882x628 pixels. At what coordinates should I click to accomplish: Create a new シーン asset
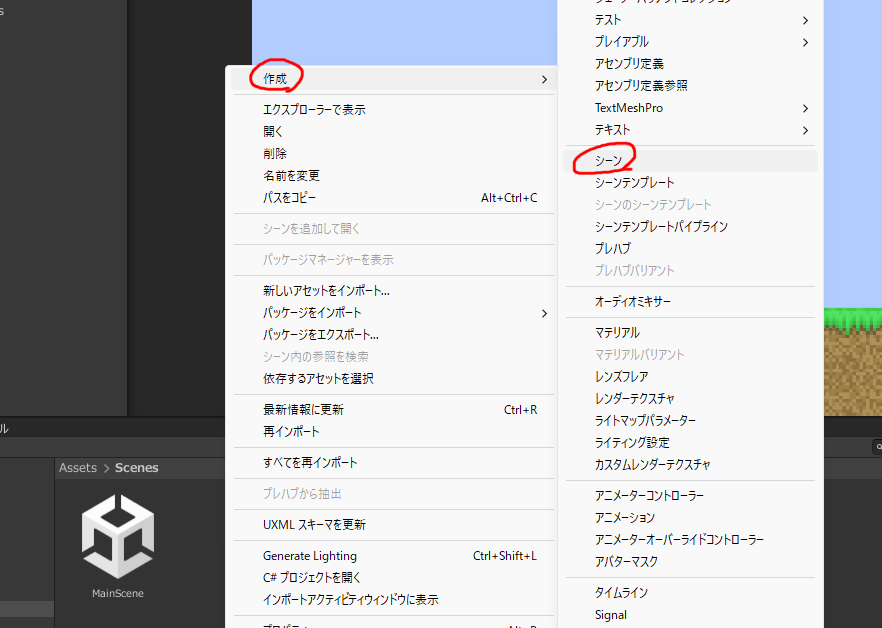(x=690, y=161)
